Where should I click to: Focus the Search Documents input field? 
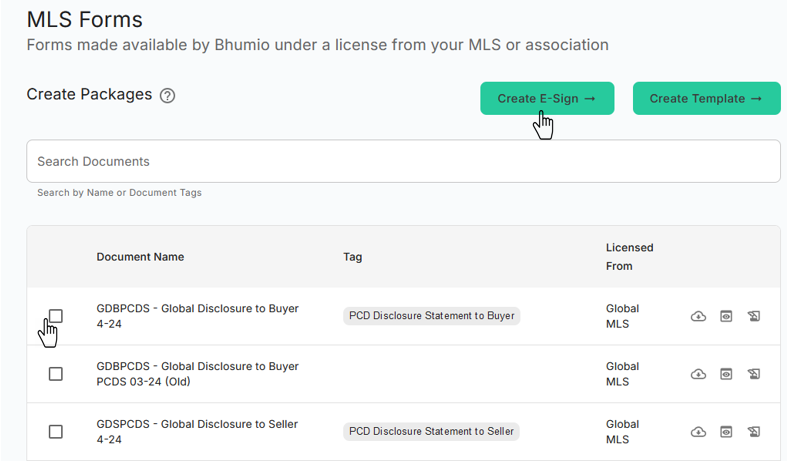[402, 161]
